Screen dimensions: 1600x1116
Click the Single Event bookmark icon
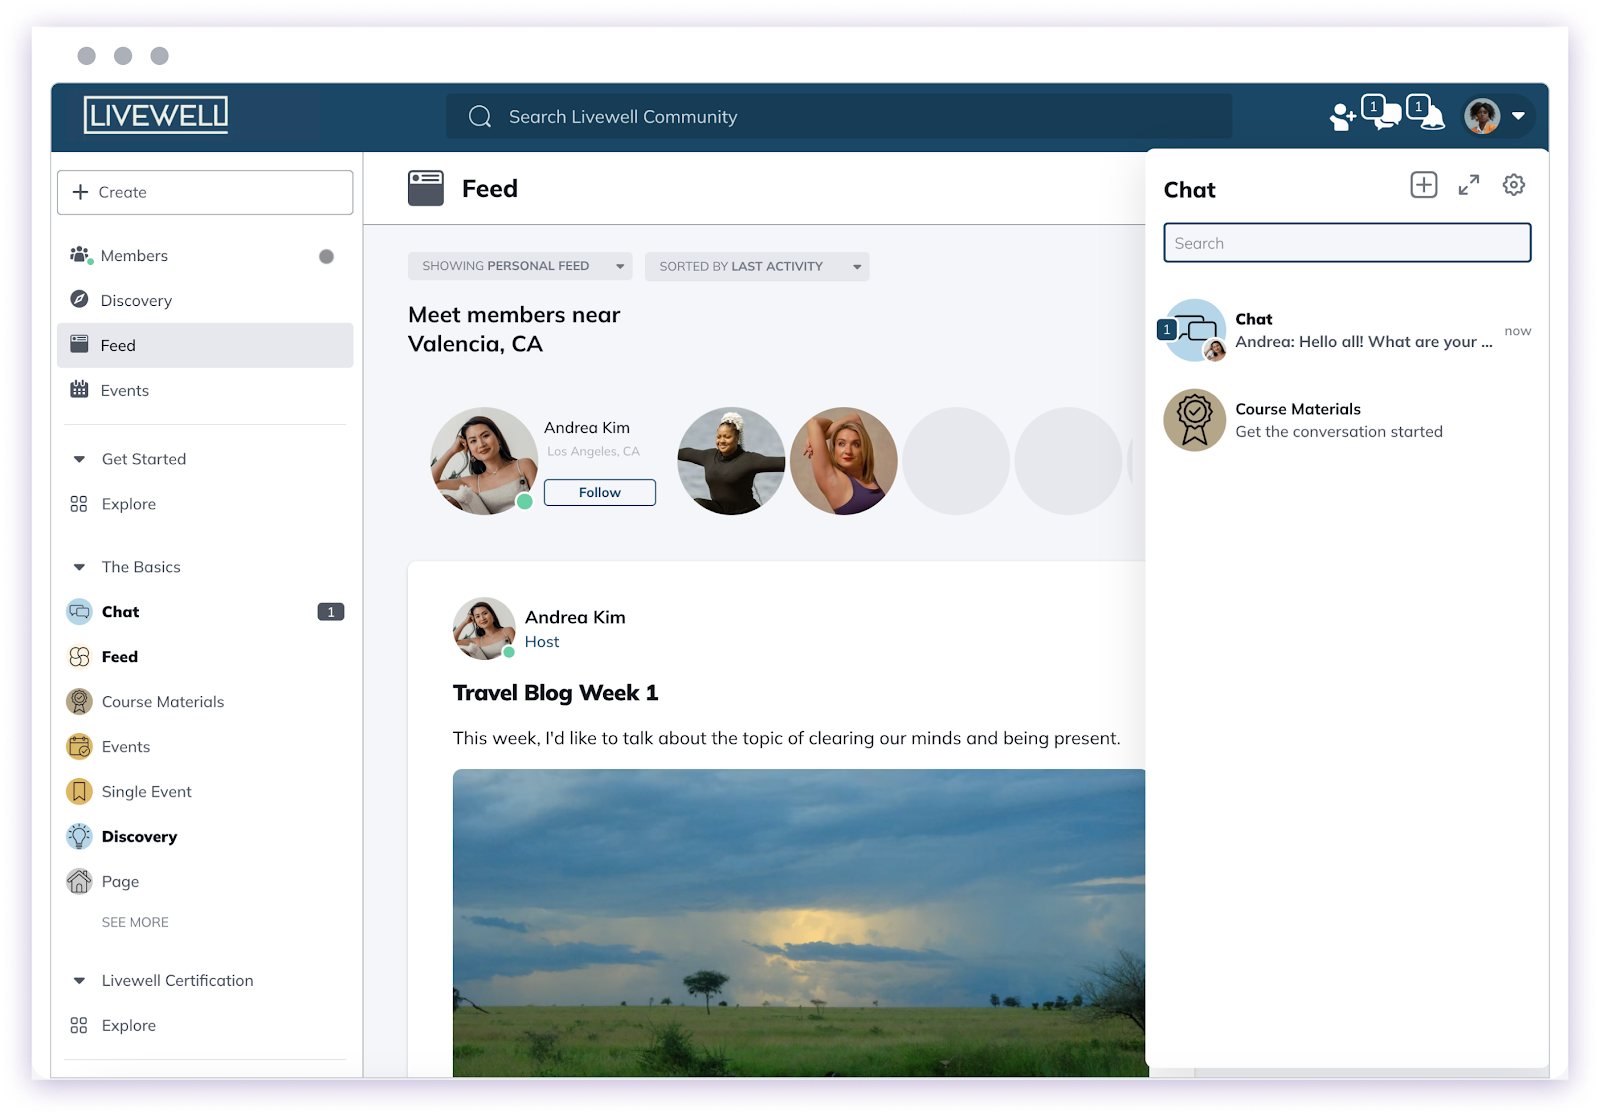click(79, 791)
